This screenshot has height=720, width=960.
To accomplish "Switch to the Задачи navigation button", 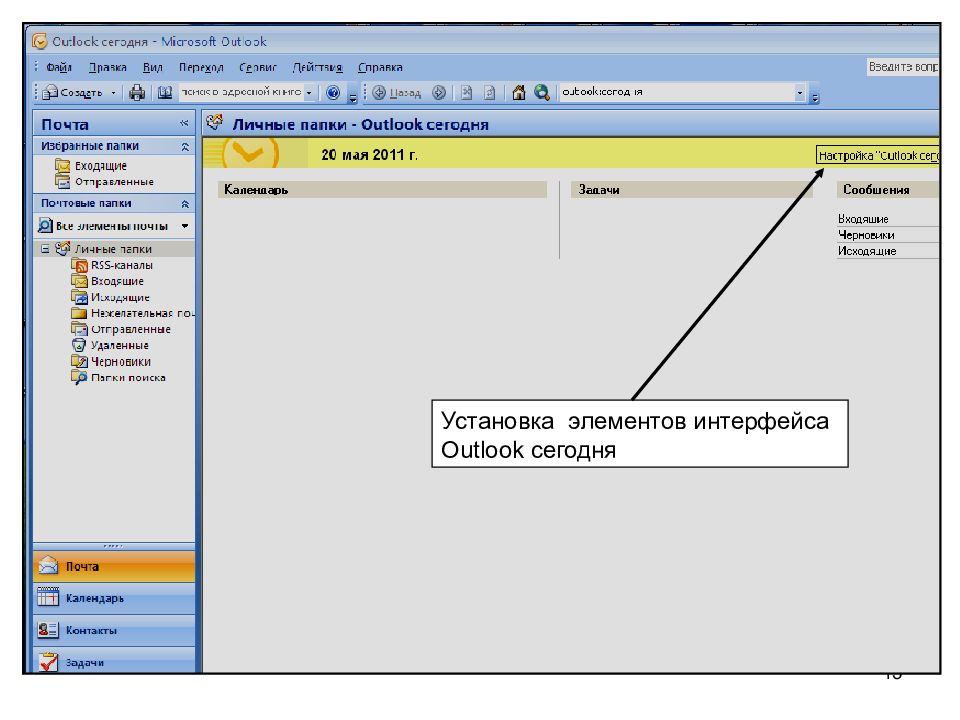I will (x=114, y=661).
